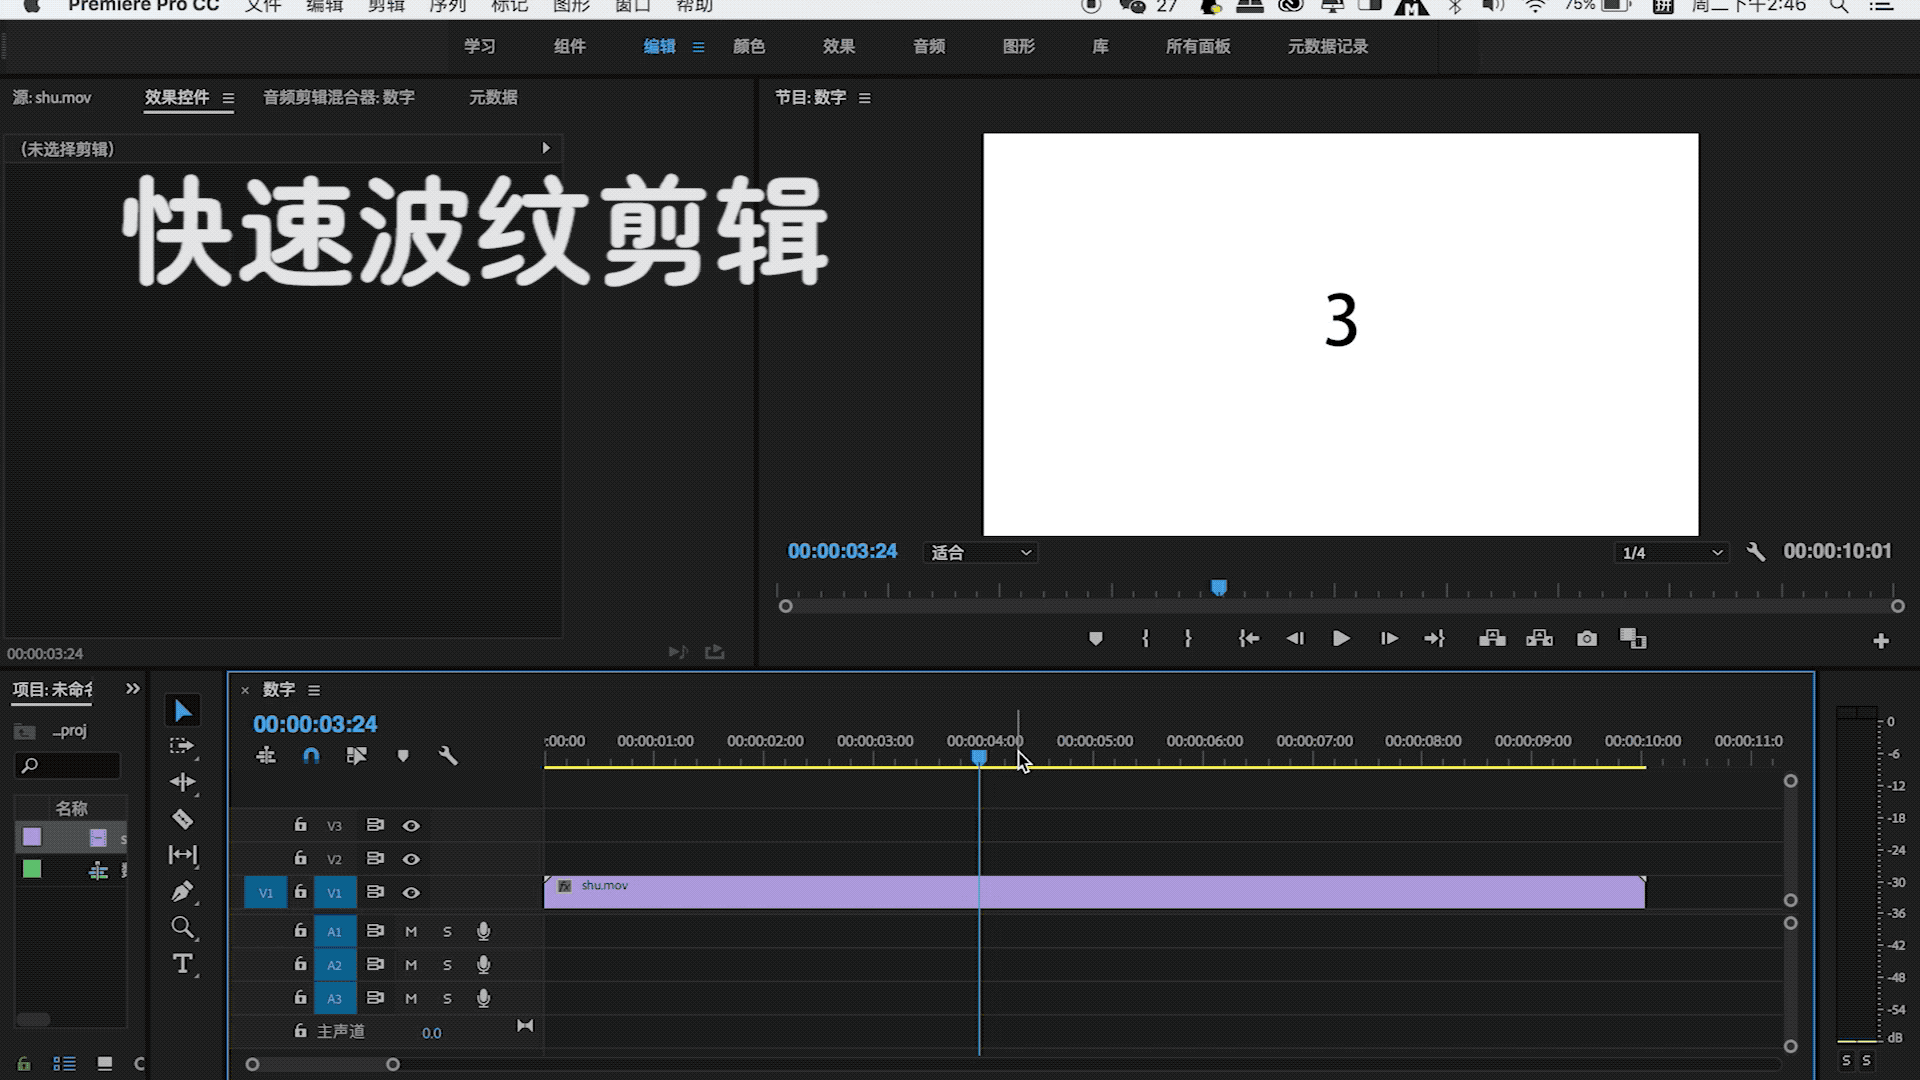The height and width of the screenshot is (1080, 1920).
Task: Select the Razor tool
Action: pyautogui.click(x=183, y=819)
